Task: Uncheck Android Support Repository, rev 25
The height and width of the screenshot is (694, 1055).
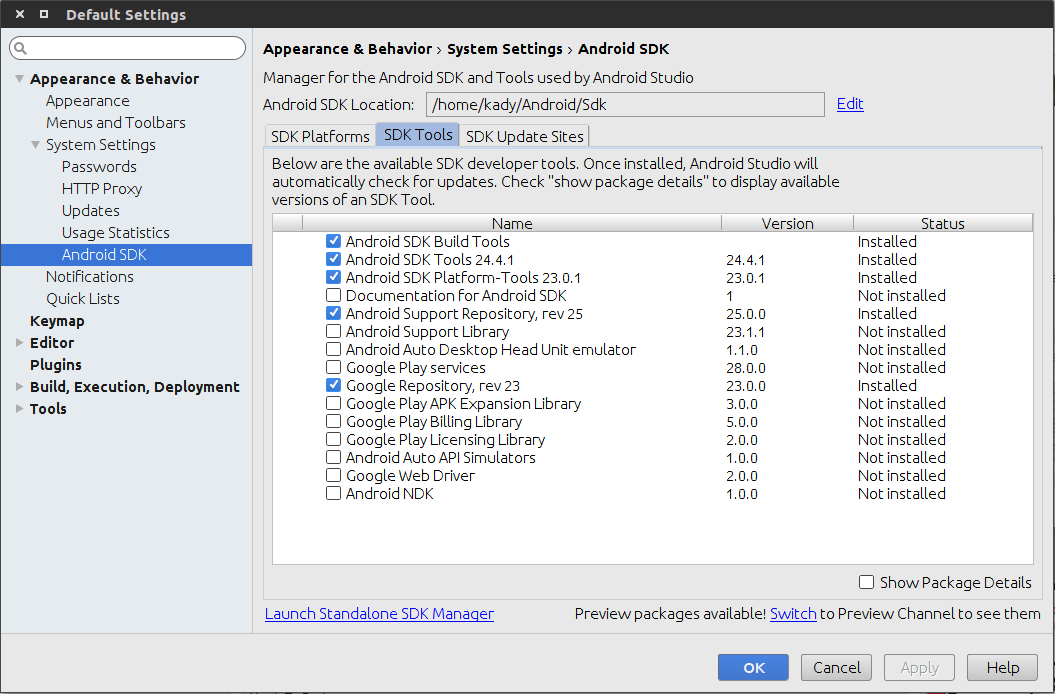Action: (x=333, y=313)
